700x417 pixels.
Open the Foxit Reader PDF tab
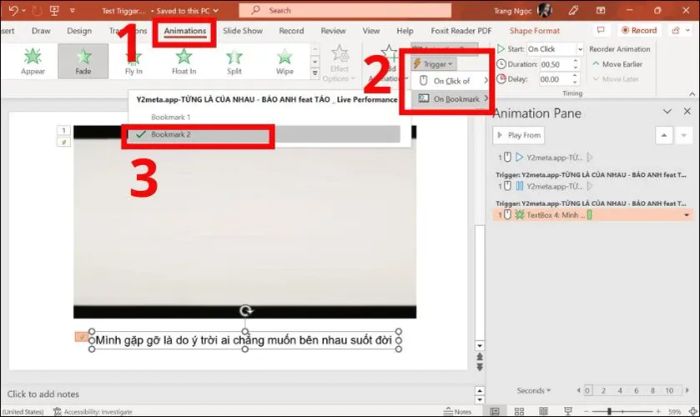coord(461,31)
